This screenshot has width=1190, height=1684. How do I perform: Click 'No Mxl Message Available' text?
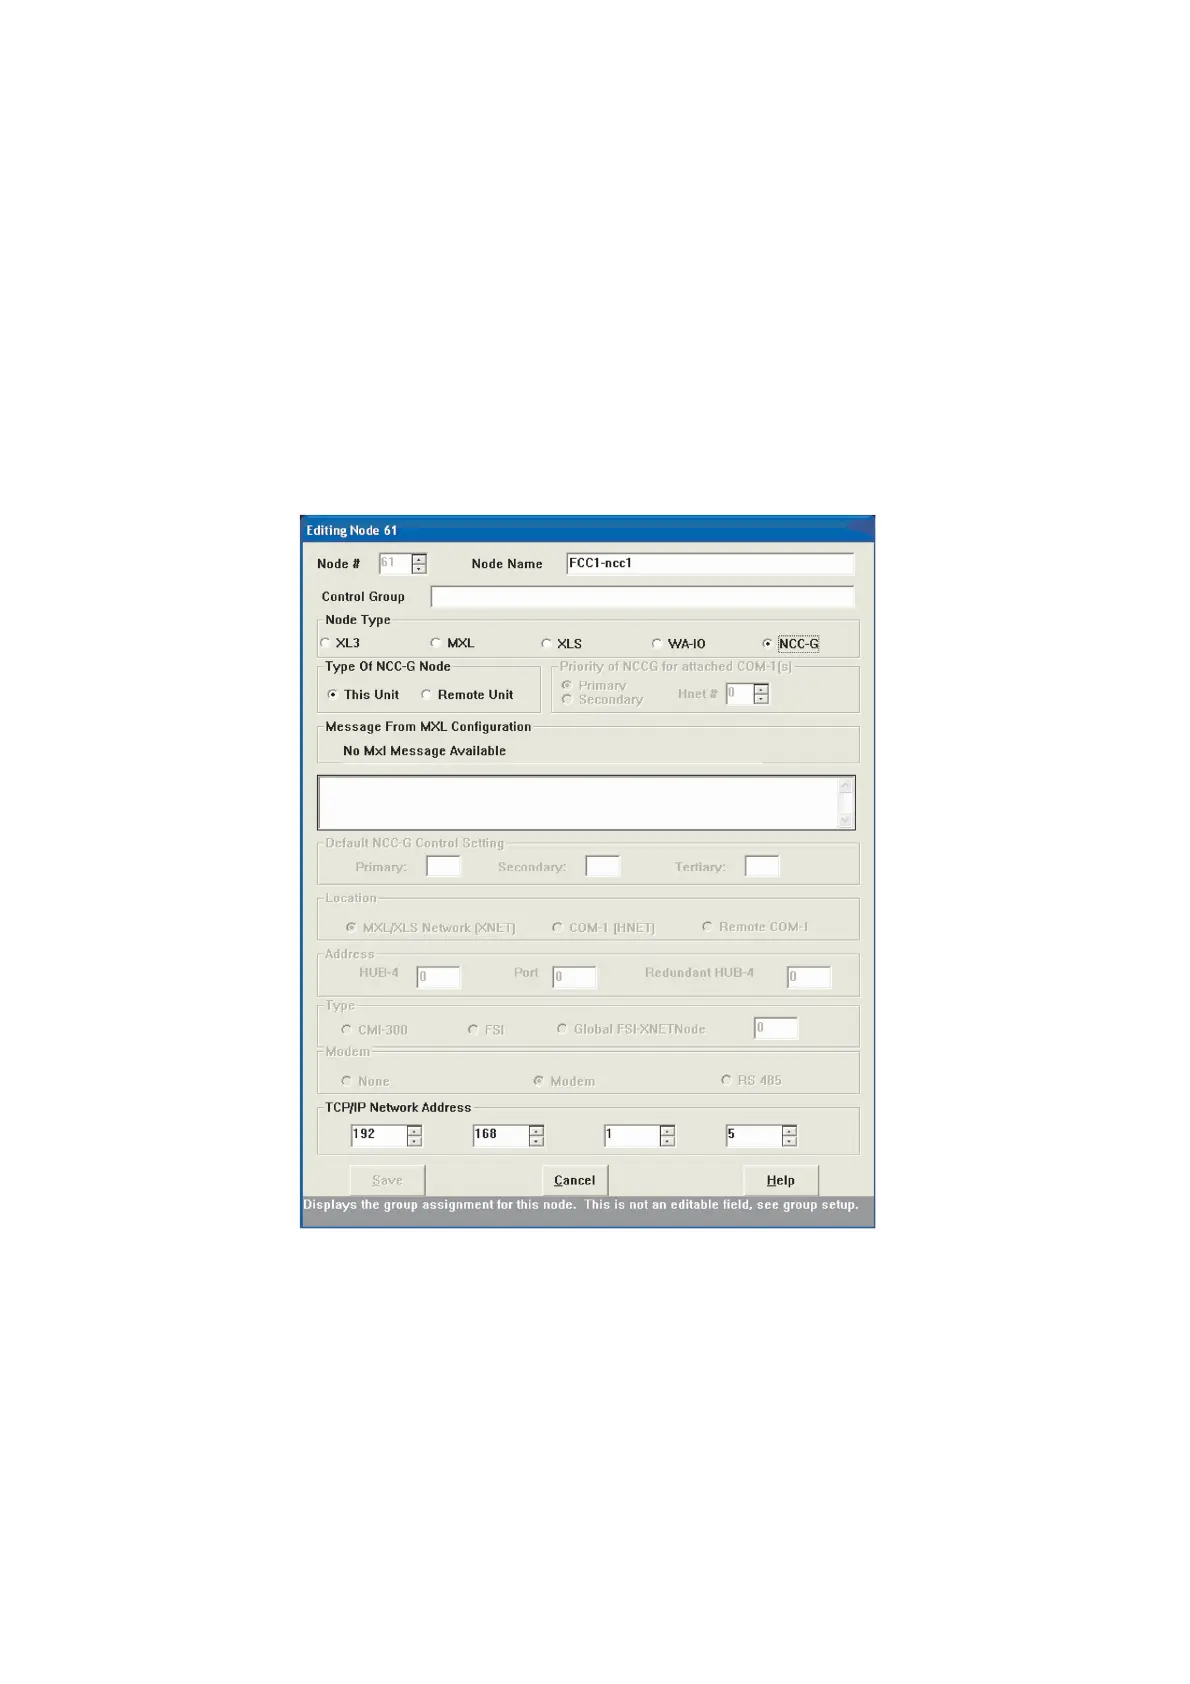tap(424, 751)
